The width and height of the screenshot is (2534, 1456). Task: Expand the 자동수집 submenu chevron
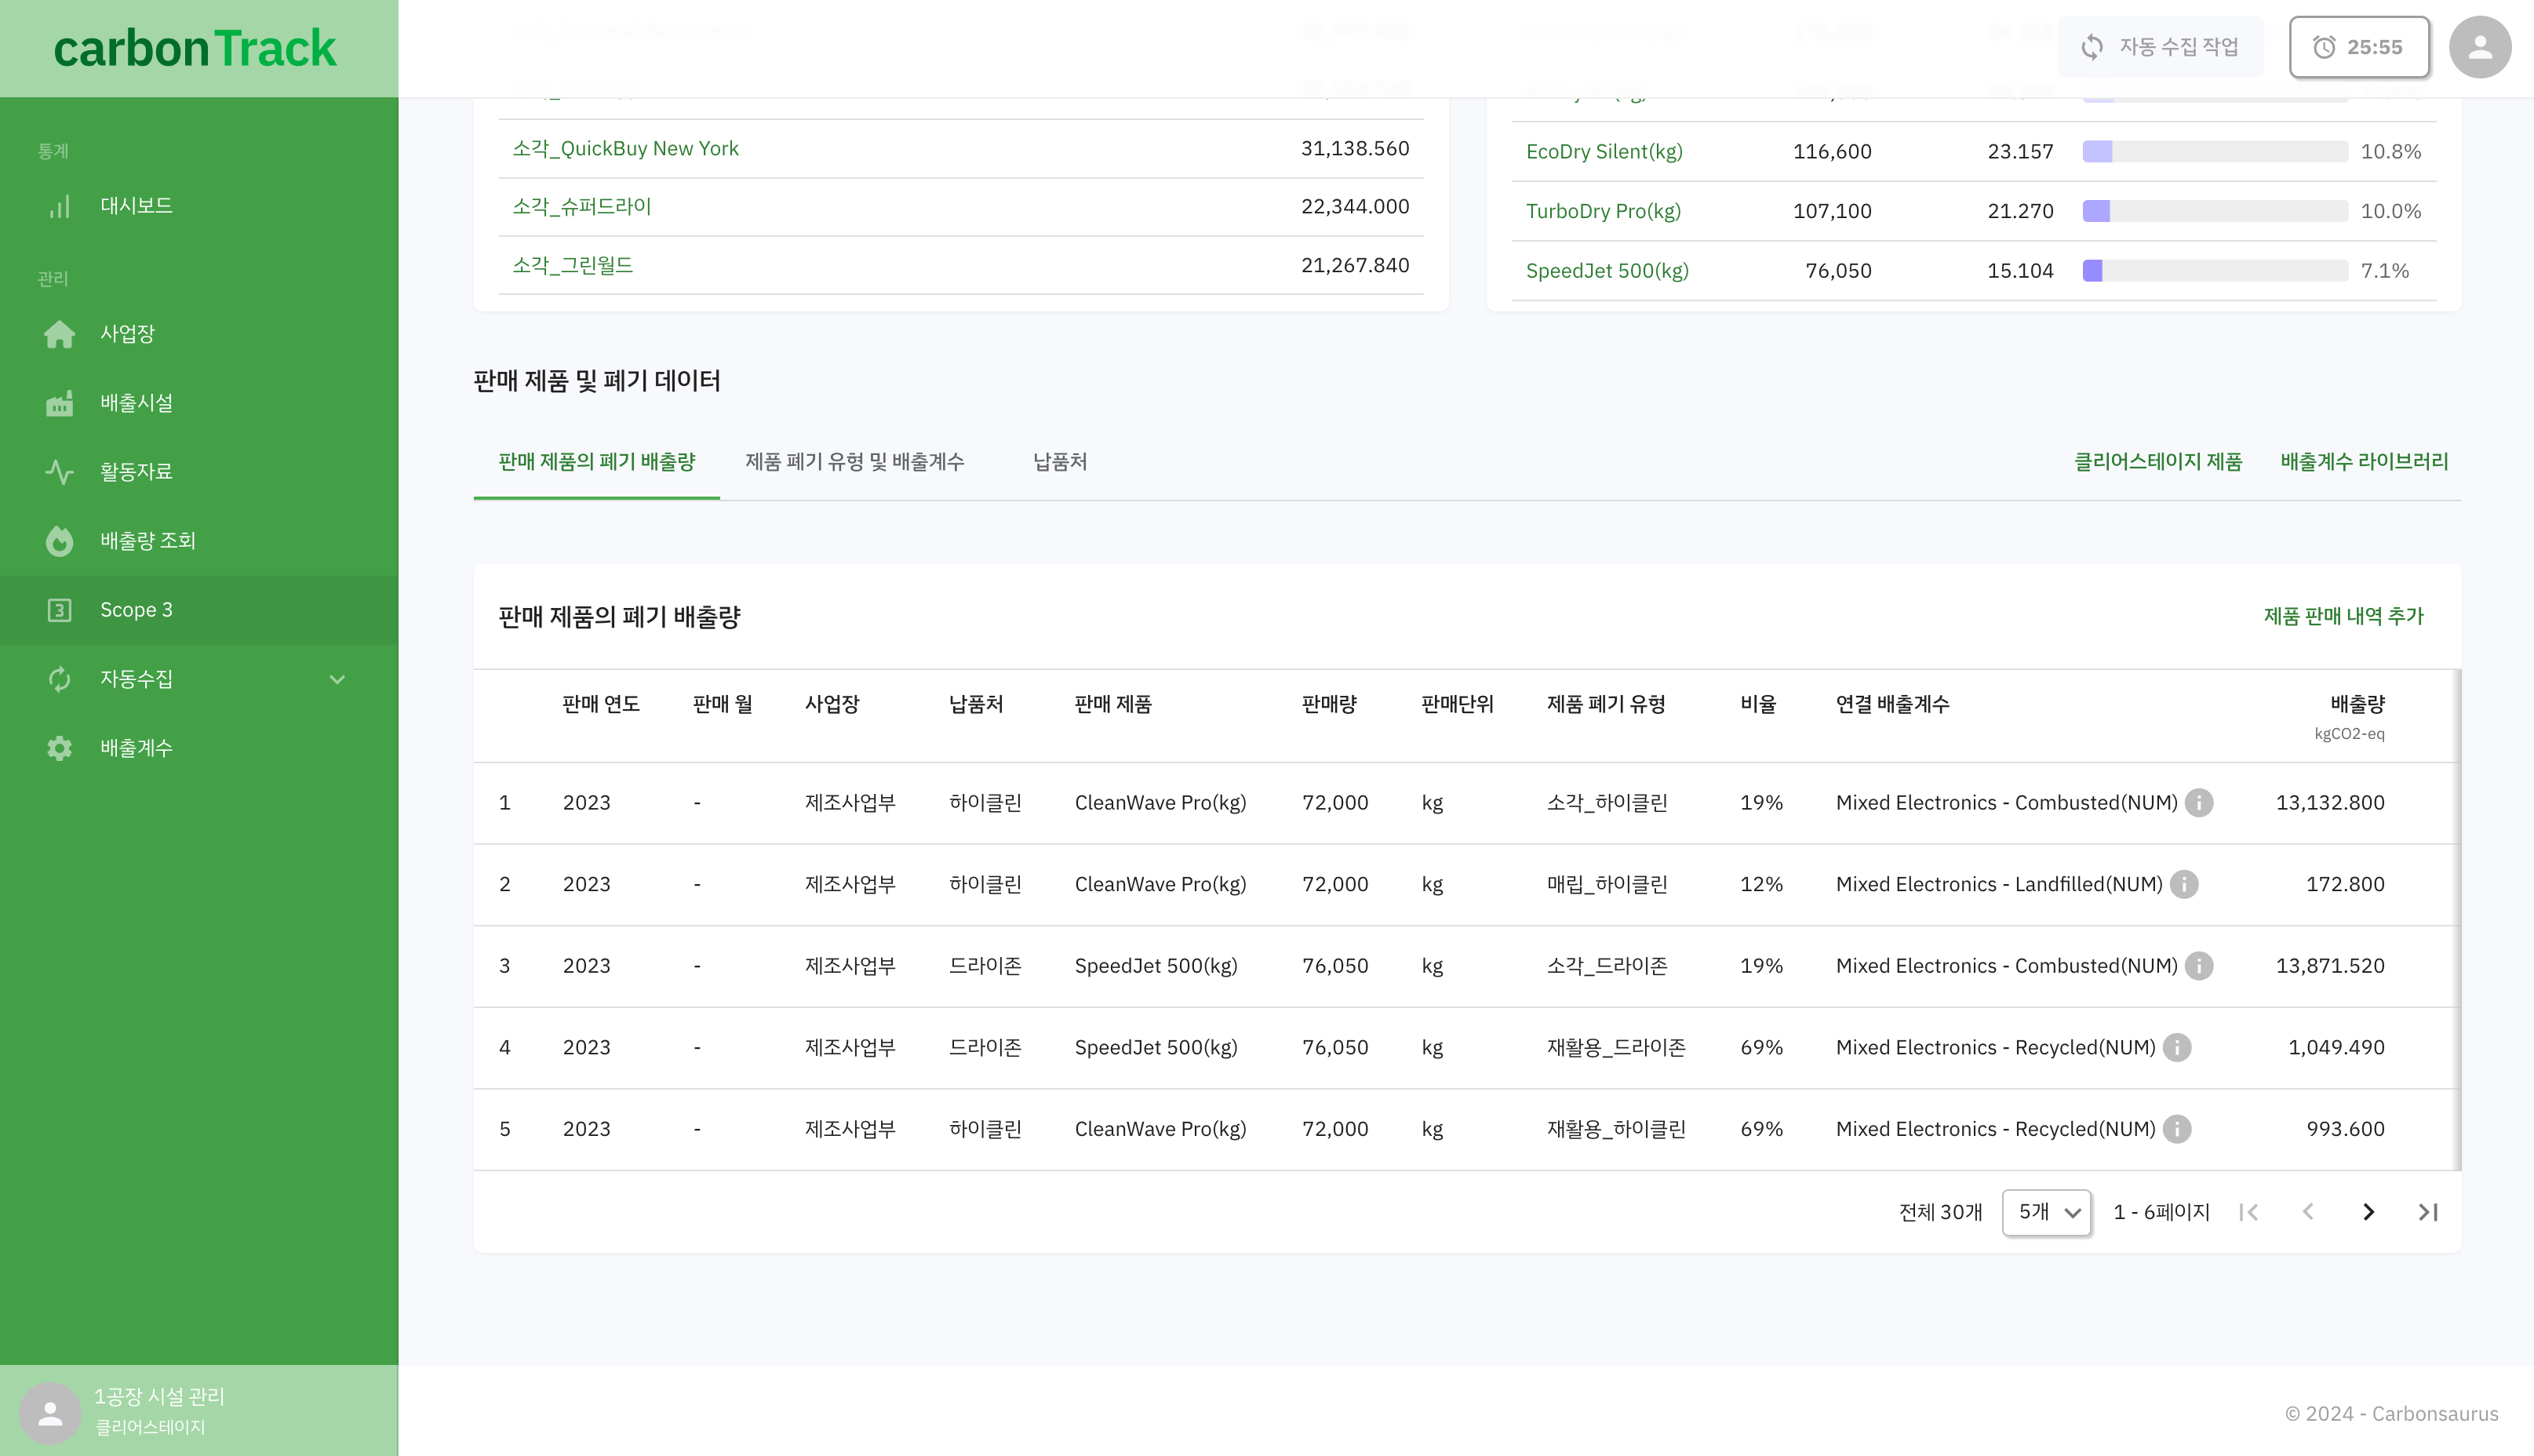[337, 679]
